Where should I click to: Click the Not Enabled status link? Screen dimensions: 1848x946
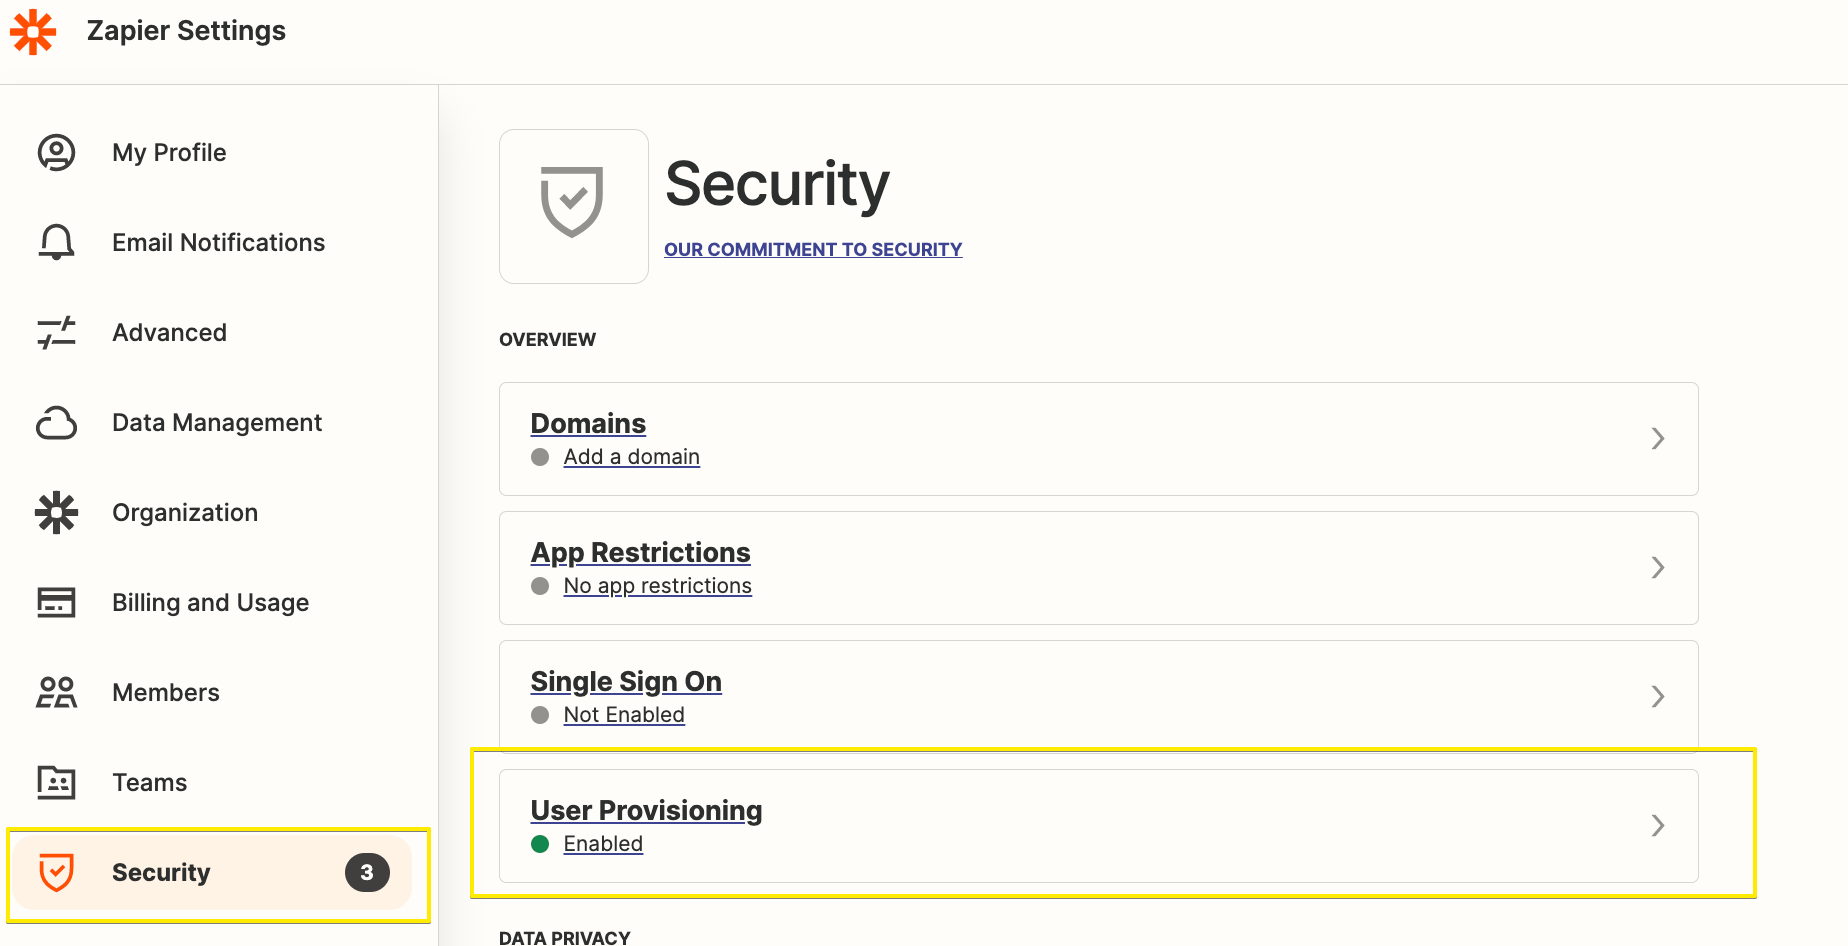click(623, 715)
